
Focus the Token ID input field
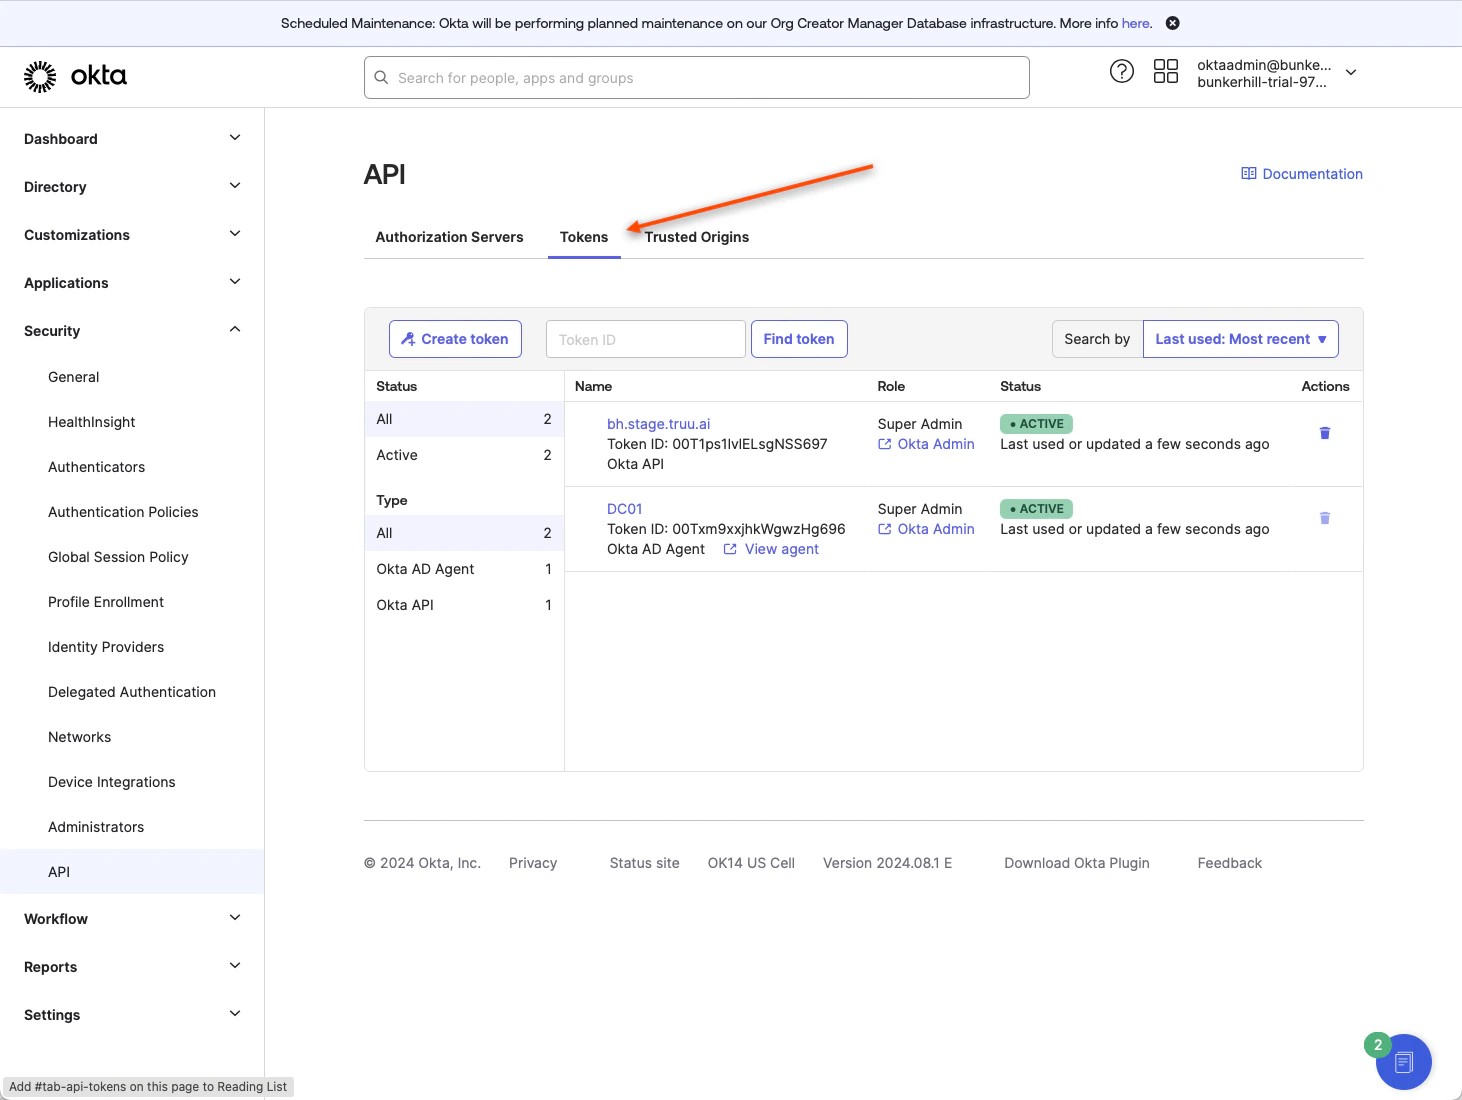point(646,339)
